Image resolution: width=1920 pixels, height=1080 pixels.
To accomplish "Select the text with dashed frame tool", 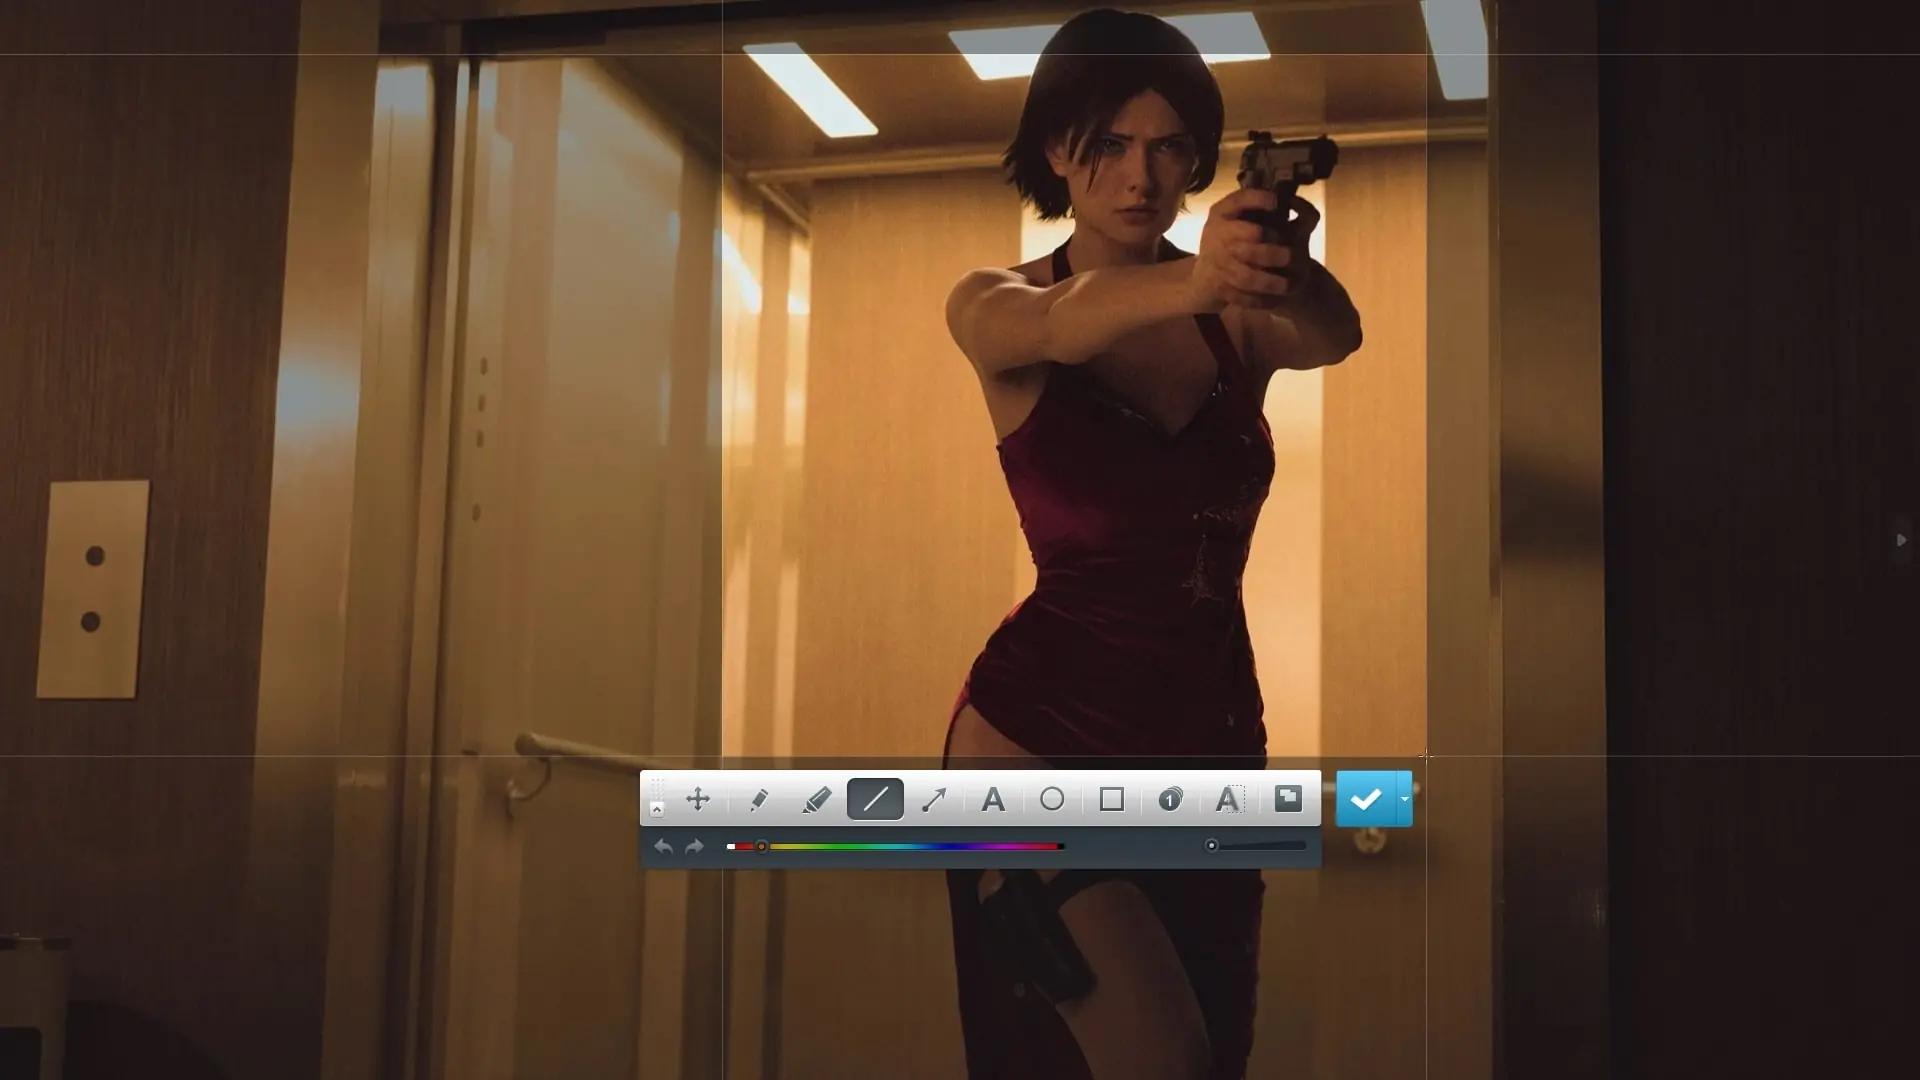I will (1228, 799).
